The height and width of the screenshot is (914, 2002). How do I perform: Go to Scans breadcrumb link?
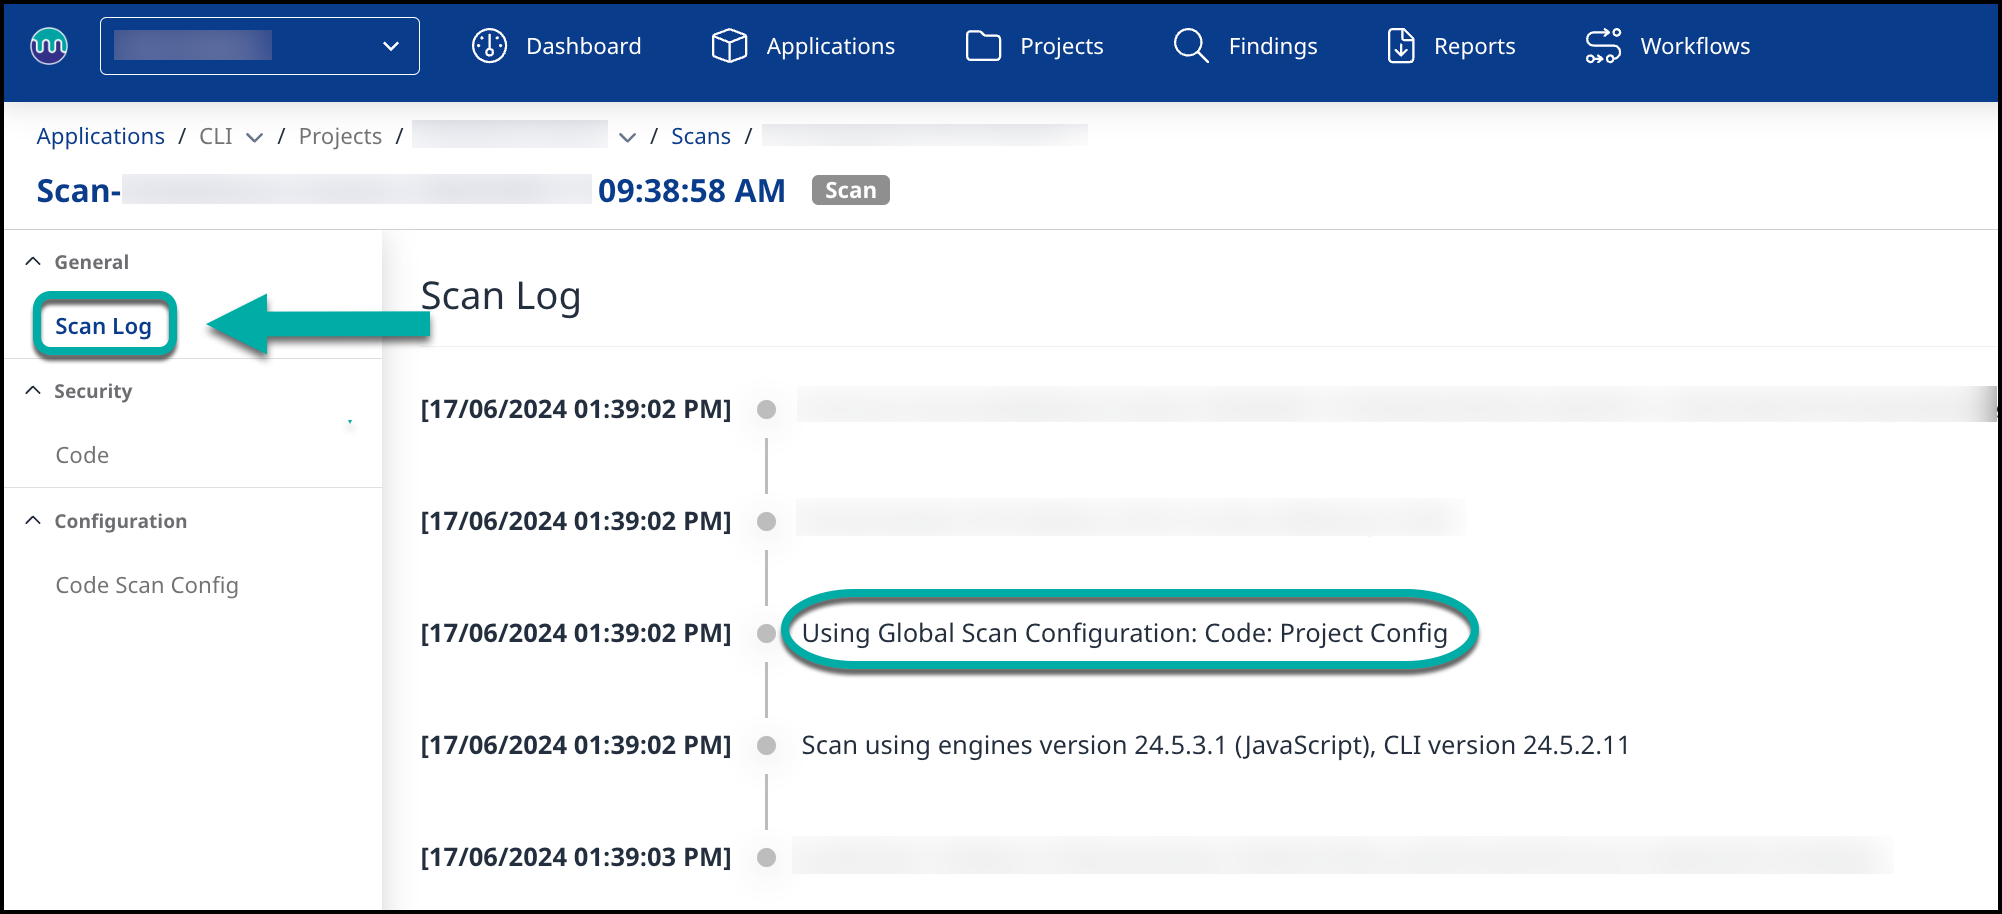point(700,136)
